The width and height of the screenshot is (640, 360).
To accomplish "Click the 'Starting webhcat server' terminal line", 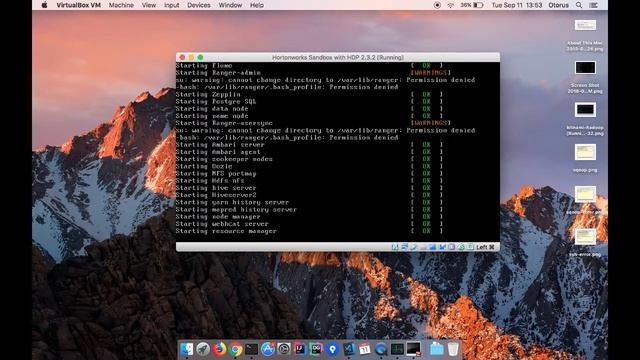I will 222,224.
